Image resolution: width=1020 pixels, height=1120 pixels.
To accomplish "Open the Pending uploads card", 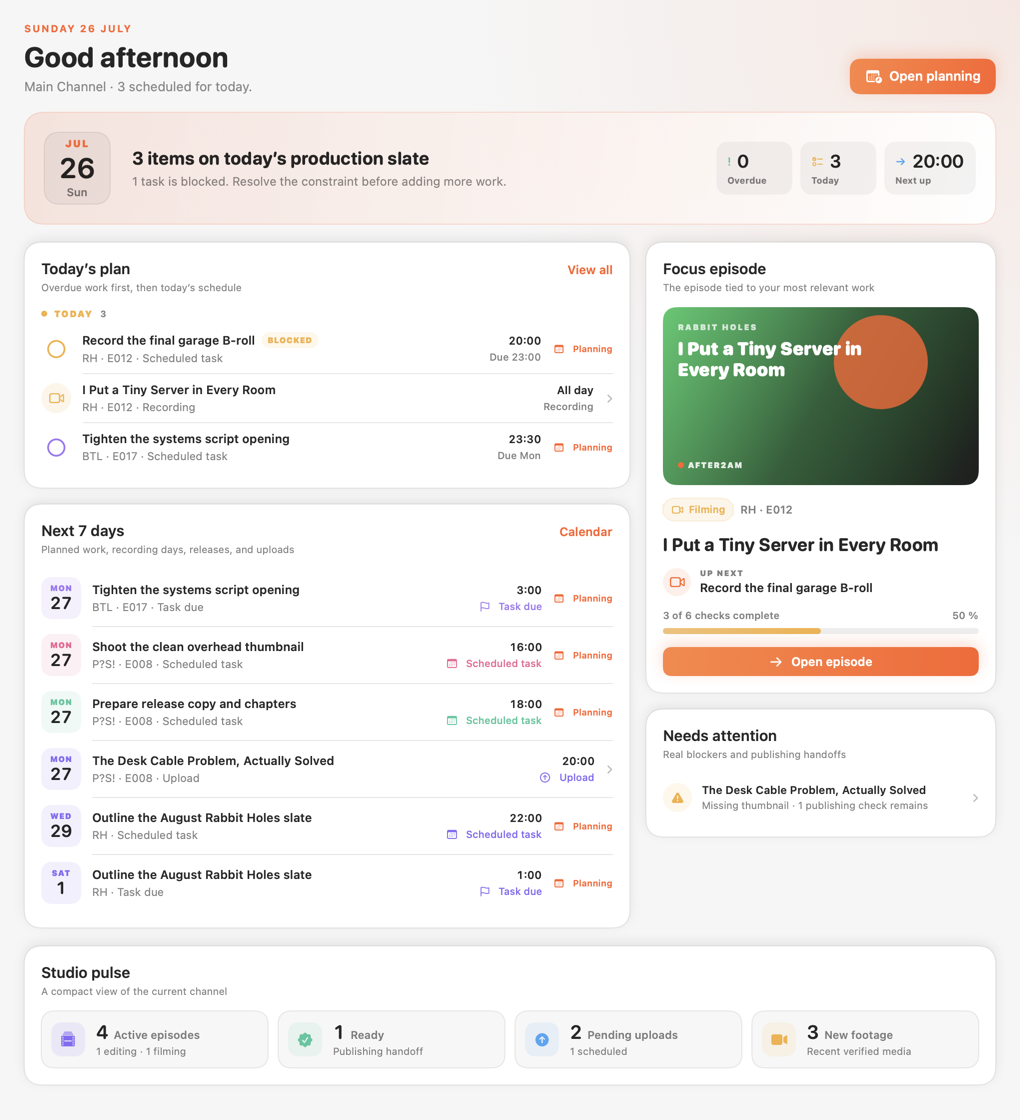I will point(629,1040).
